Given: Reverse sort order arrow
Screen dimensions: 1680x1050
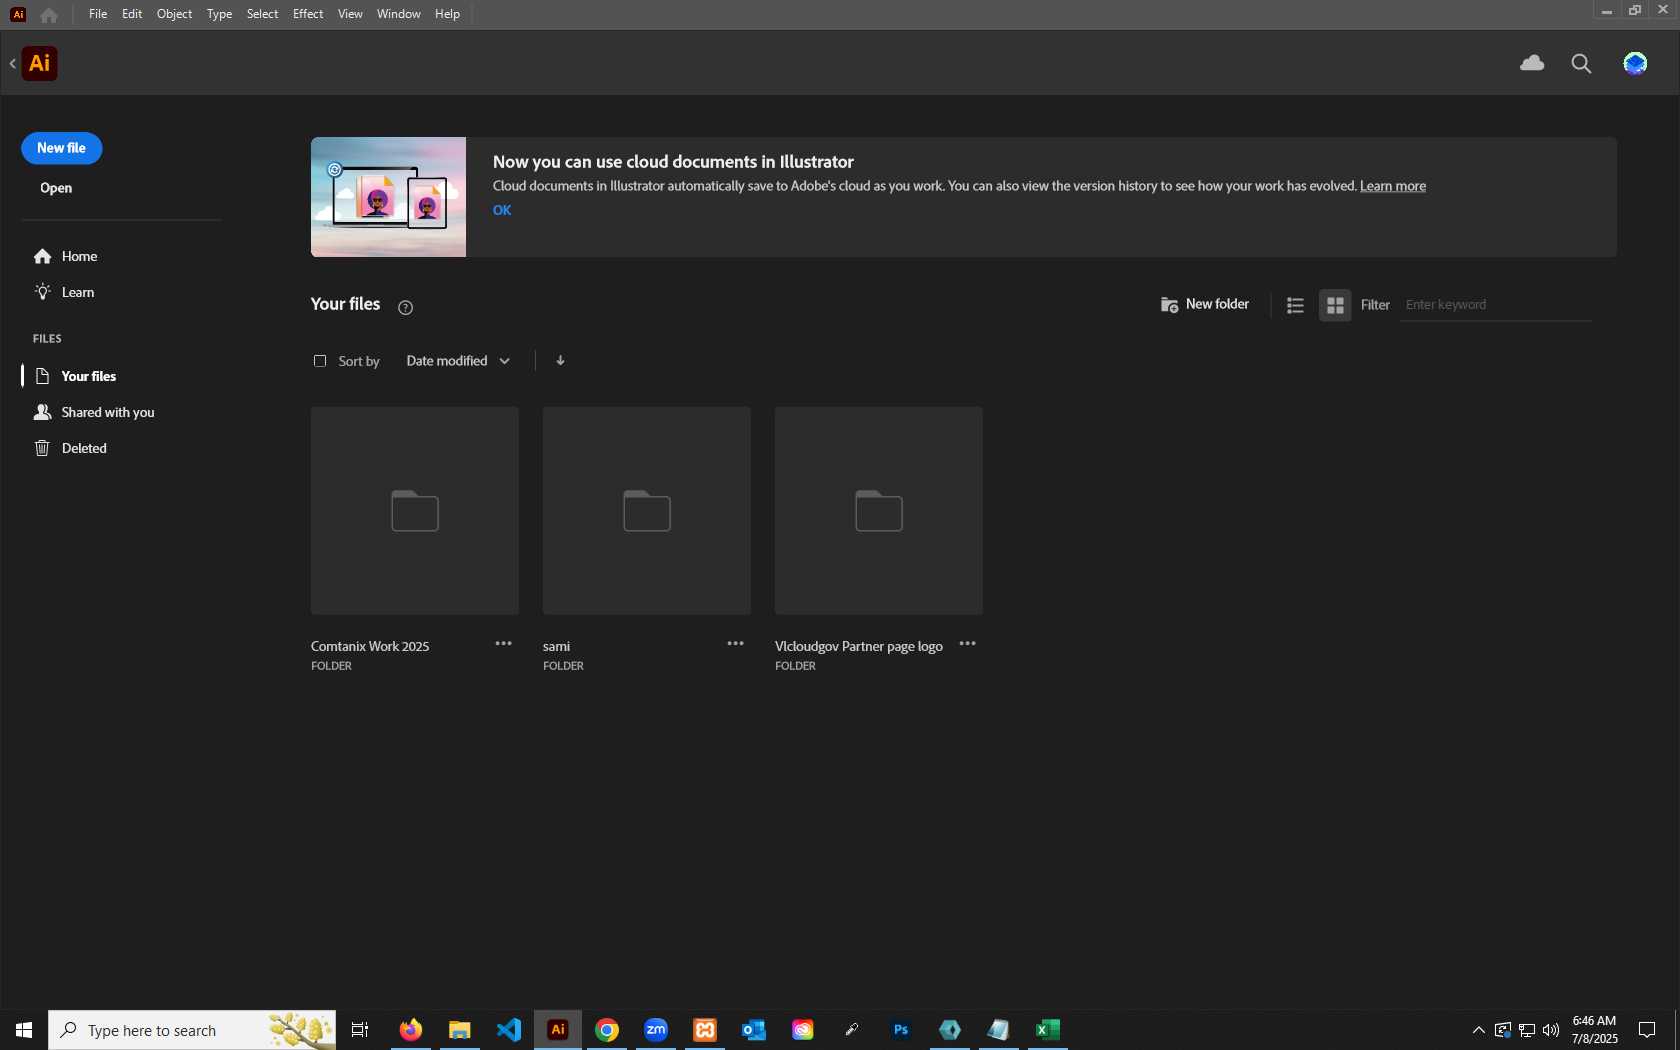Looking at the screenshot, I should tap(560, 360).
